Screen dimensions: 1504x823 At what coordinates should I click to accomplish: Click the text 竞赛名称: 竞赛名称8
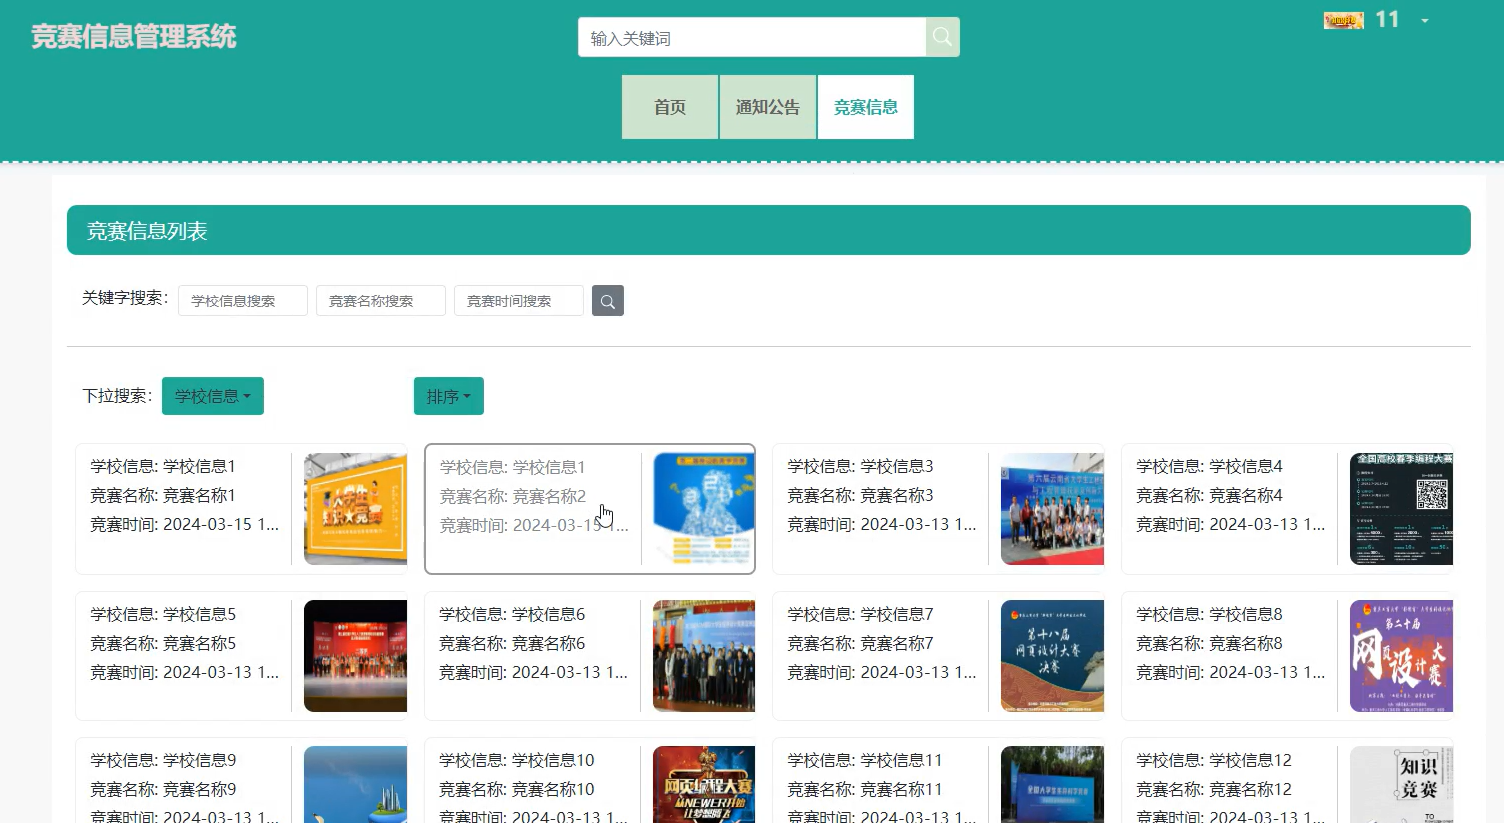[1209, 643]
